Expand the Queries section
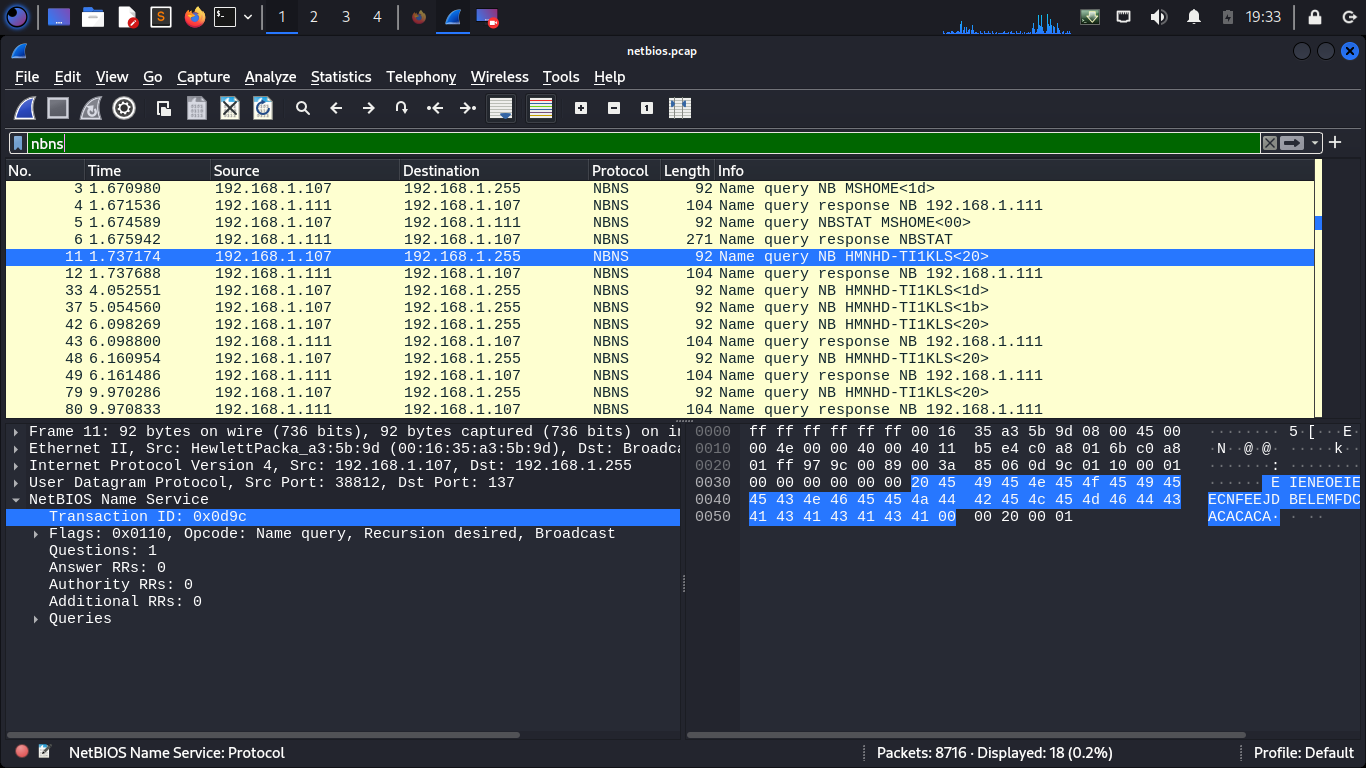Image resolution: width=1366 pixels, height=768 pixels. coord(37,619)
